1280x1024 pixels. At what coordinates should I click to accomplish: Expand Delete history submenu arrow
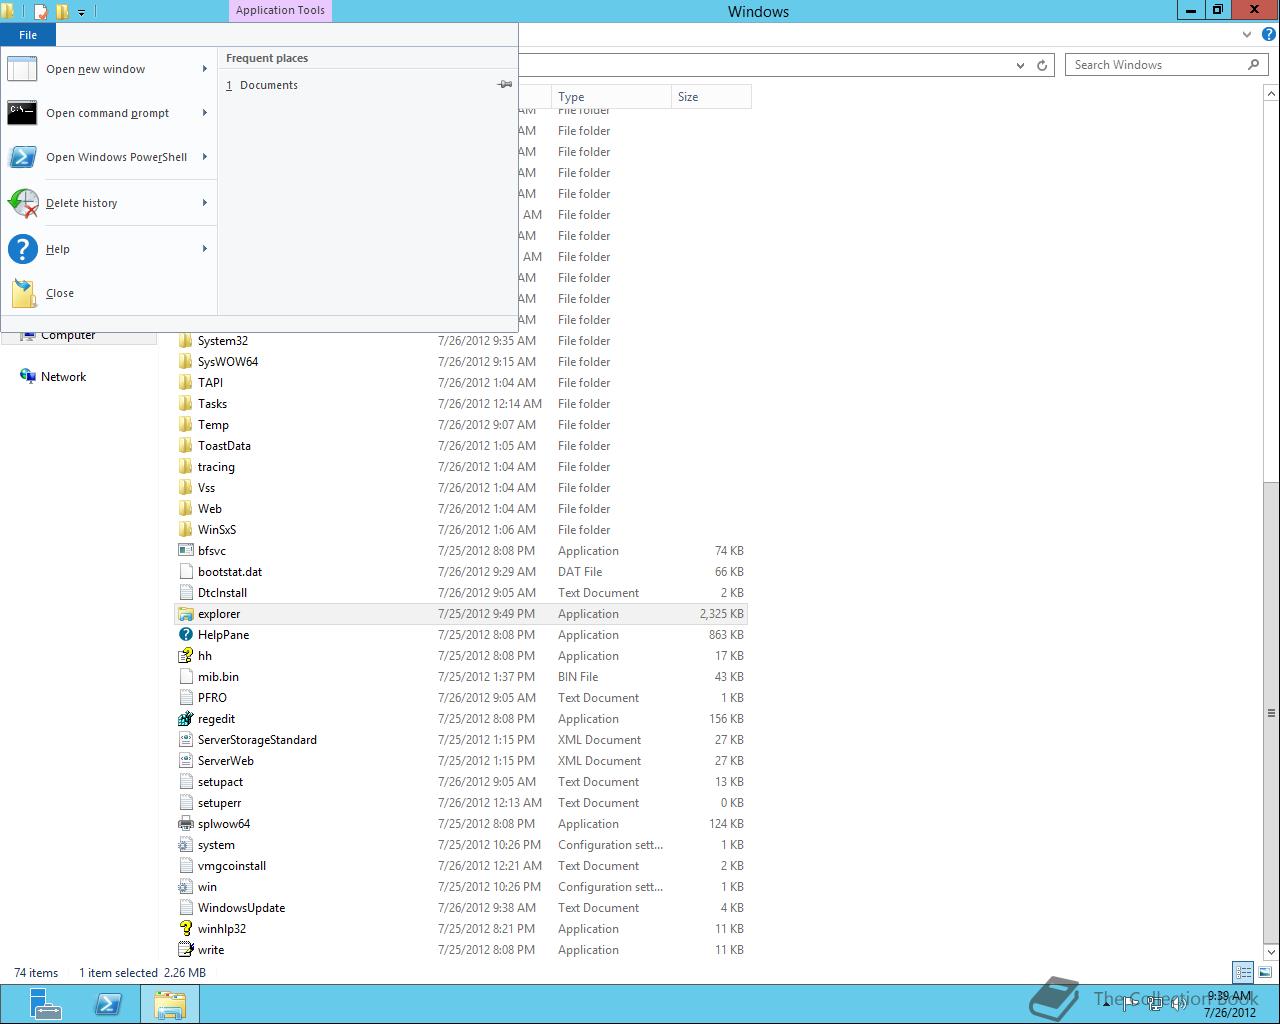[205, 203]
